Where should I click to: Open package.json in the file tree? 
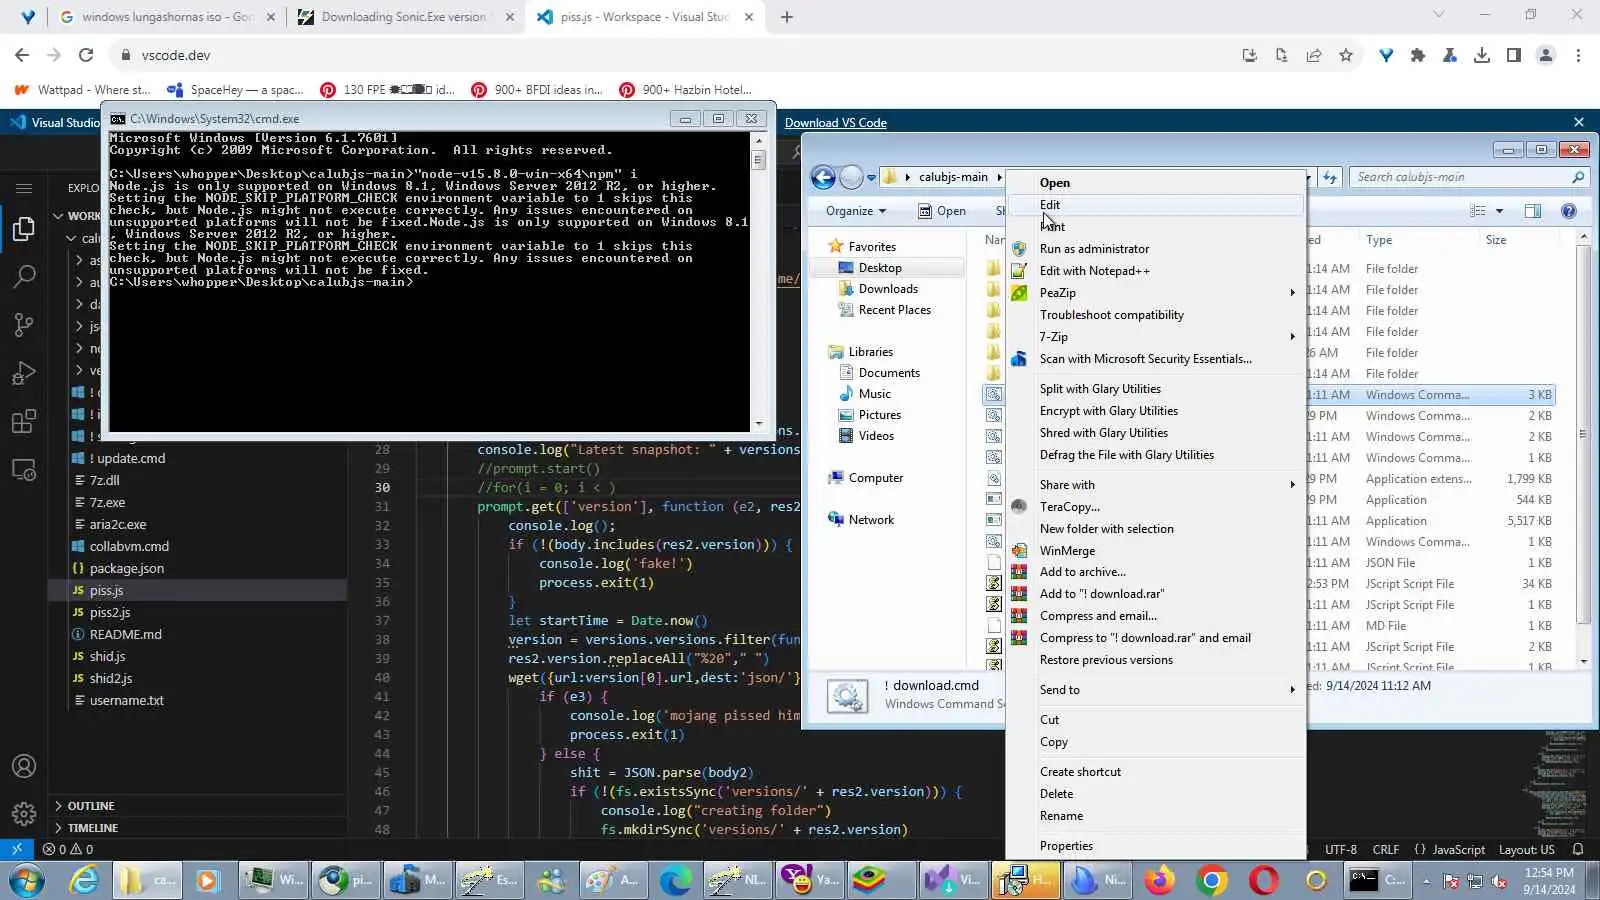(126, 569)
